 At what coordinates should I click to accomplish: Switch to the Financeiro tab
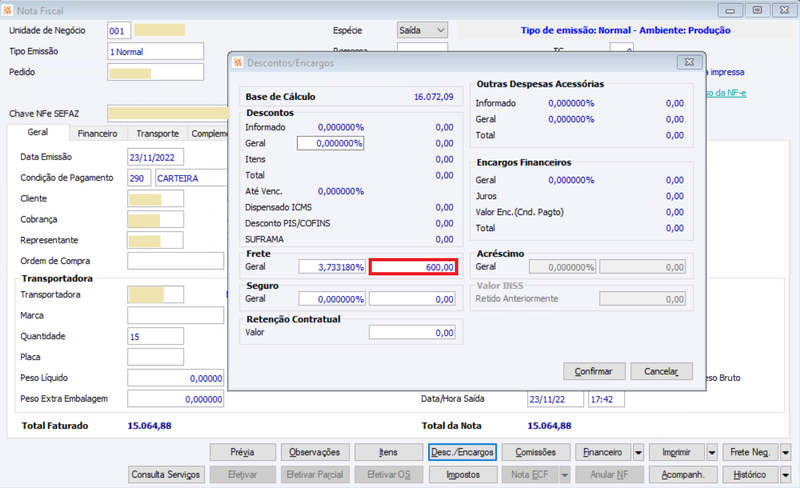97,133
